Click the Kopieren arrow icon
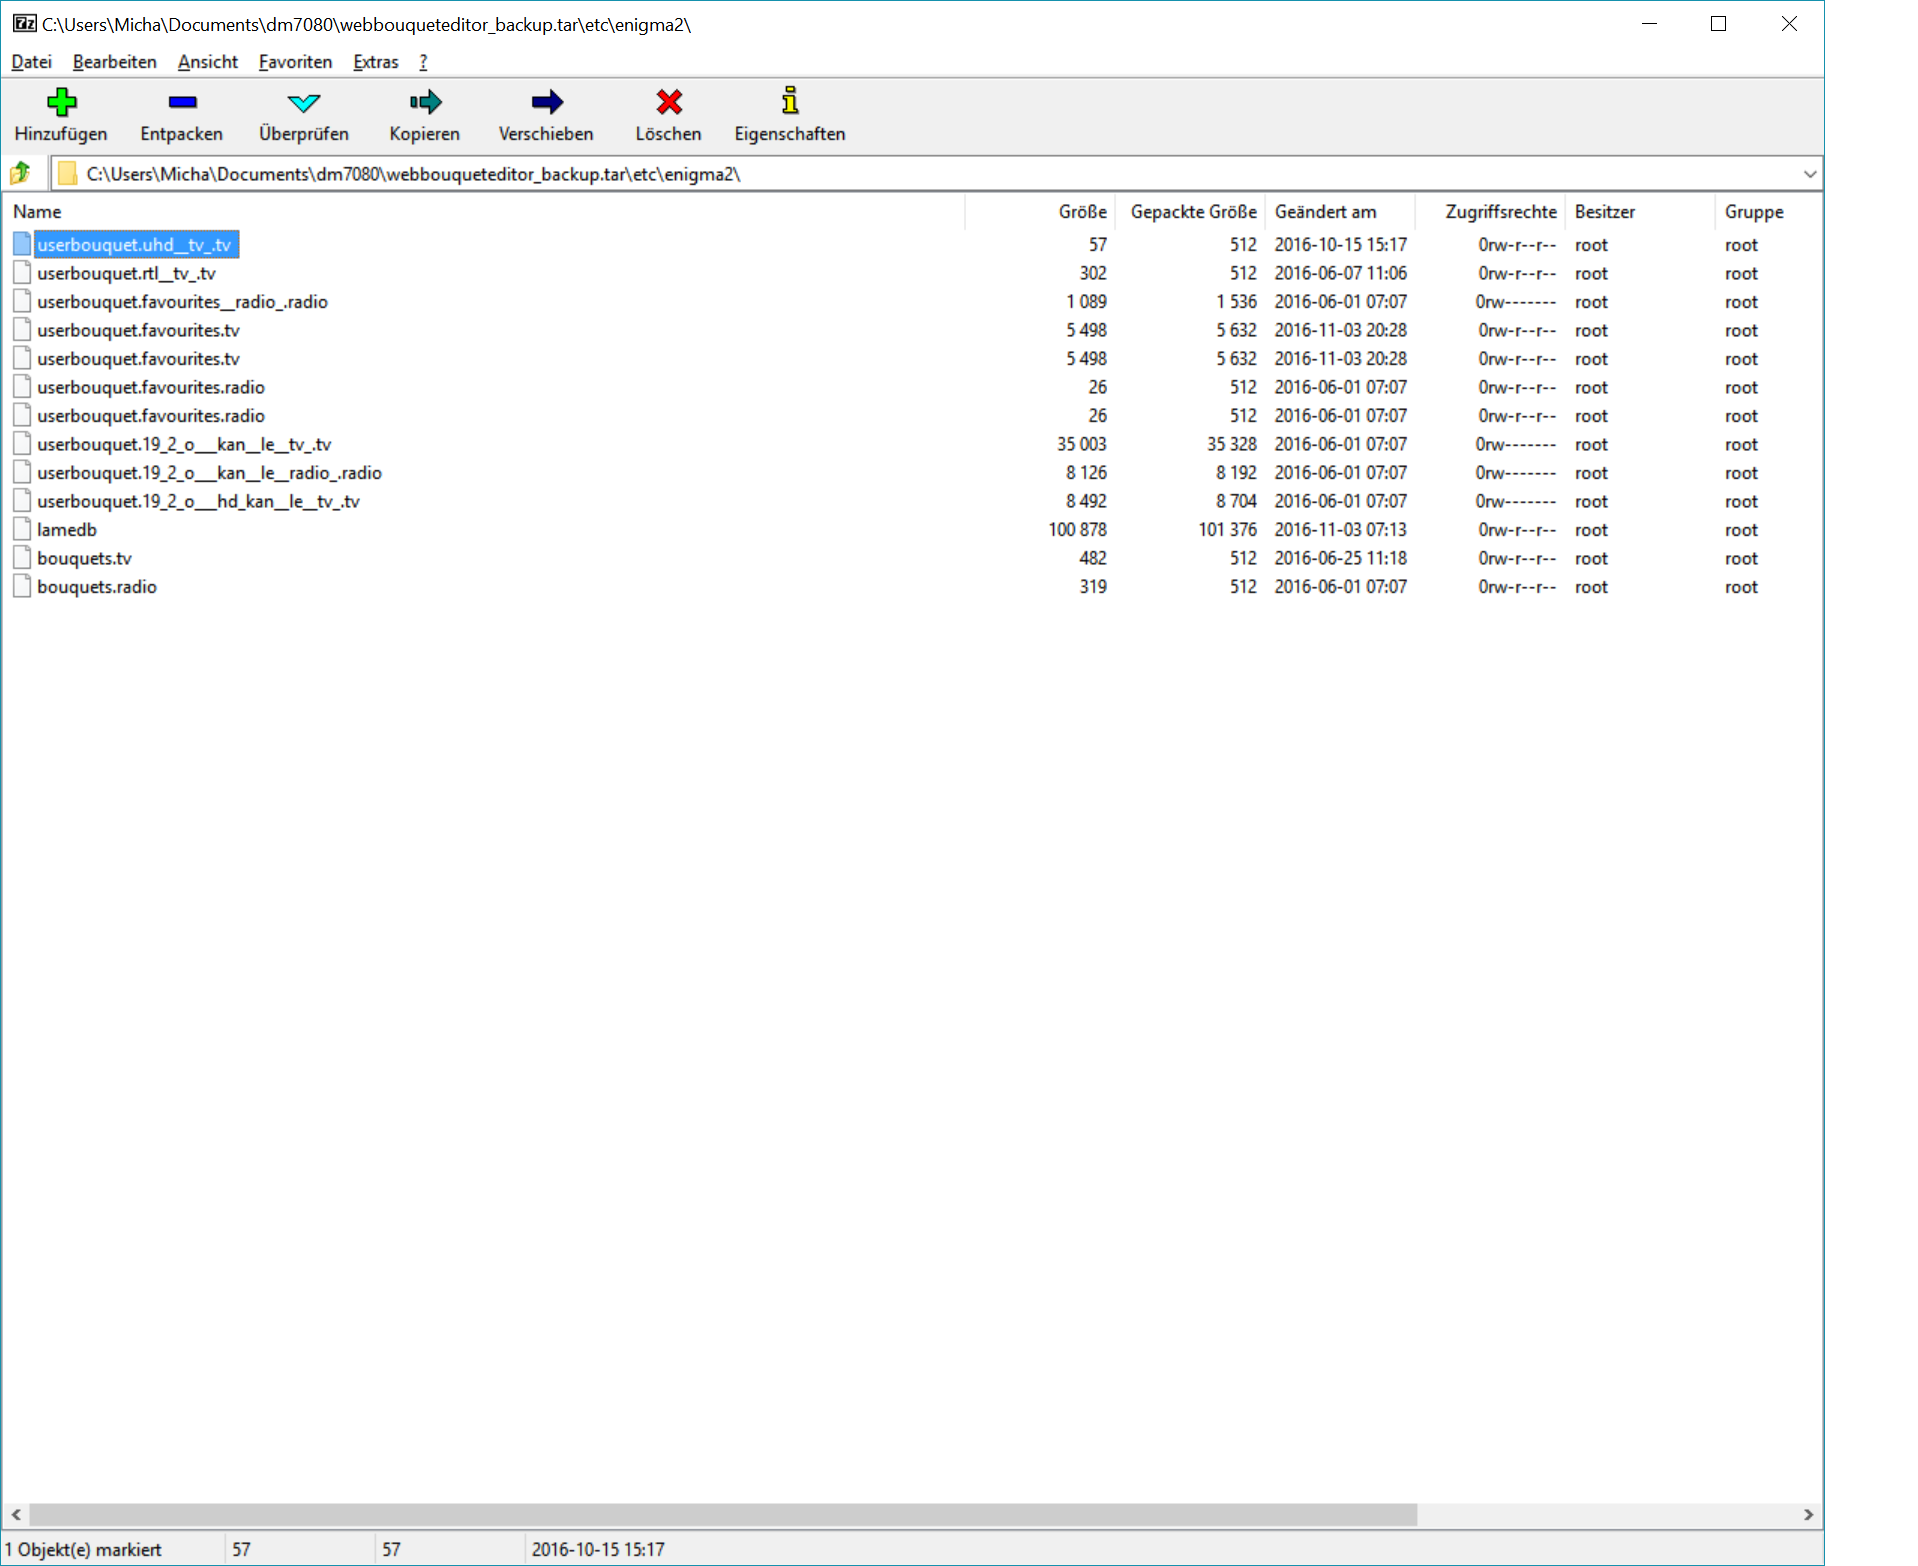The width and height of the screenshot is (1918, 1566). coord(424,102)
